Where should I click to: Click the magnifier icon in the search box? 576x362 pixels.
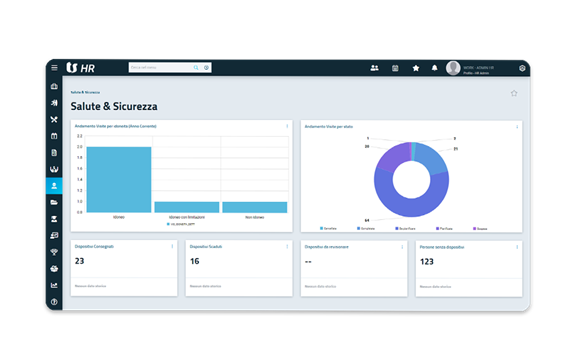pos(196,68)
